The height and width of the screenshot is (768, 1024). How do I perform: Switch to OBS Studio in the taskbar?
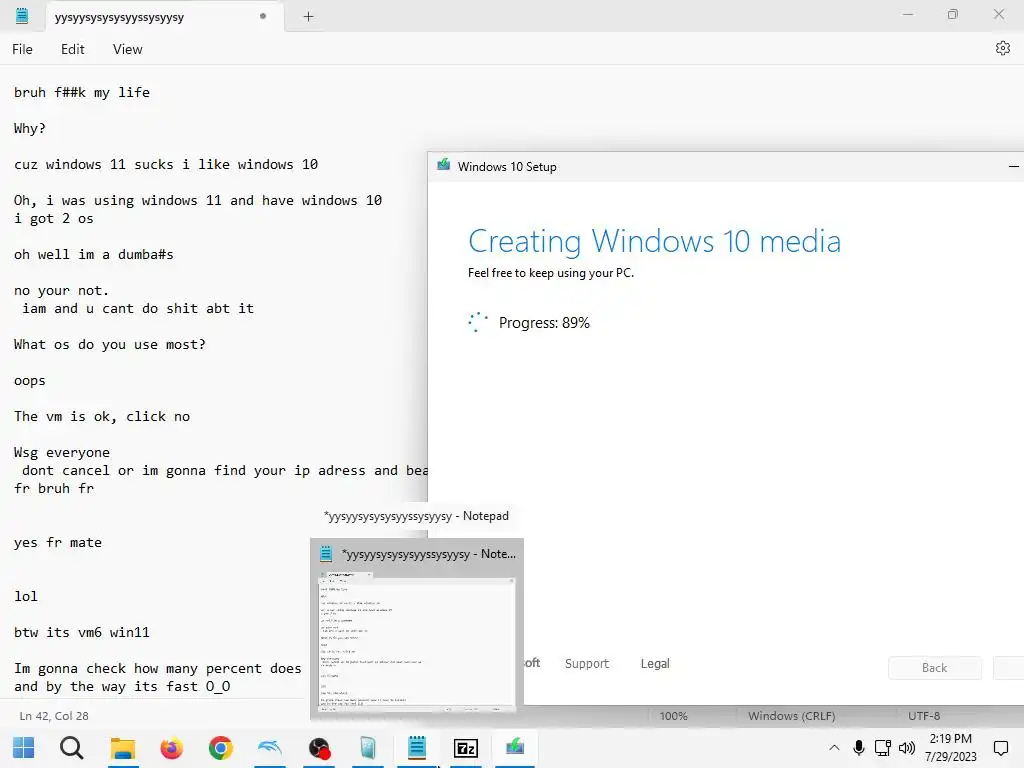319,748
